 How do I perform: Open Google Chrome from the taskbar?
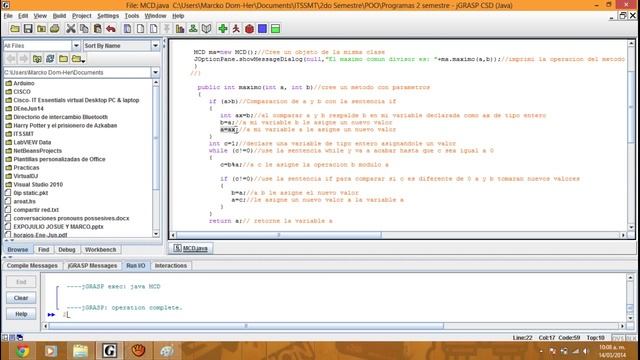tap(22, 351)
